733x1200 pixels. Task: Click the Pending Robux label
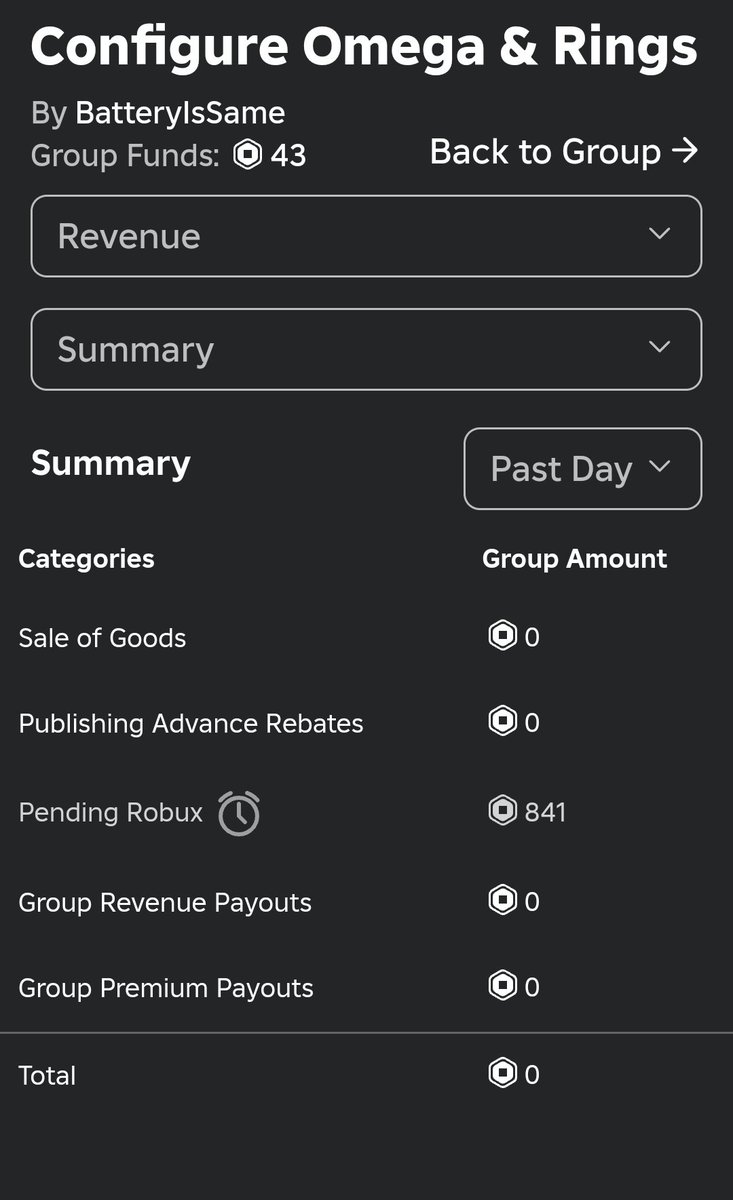point(111,812)
